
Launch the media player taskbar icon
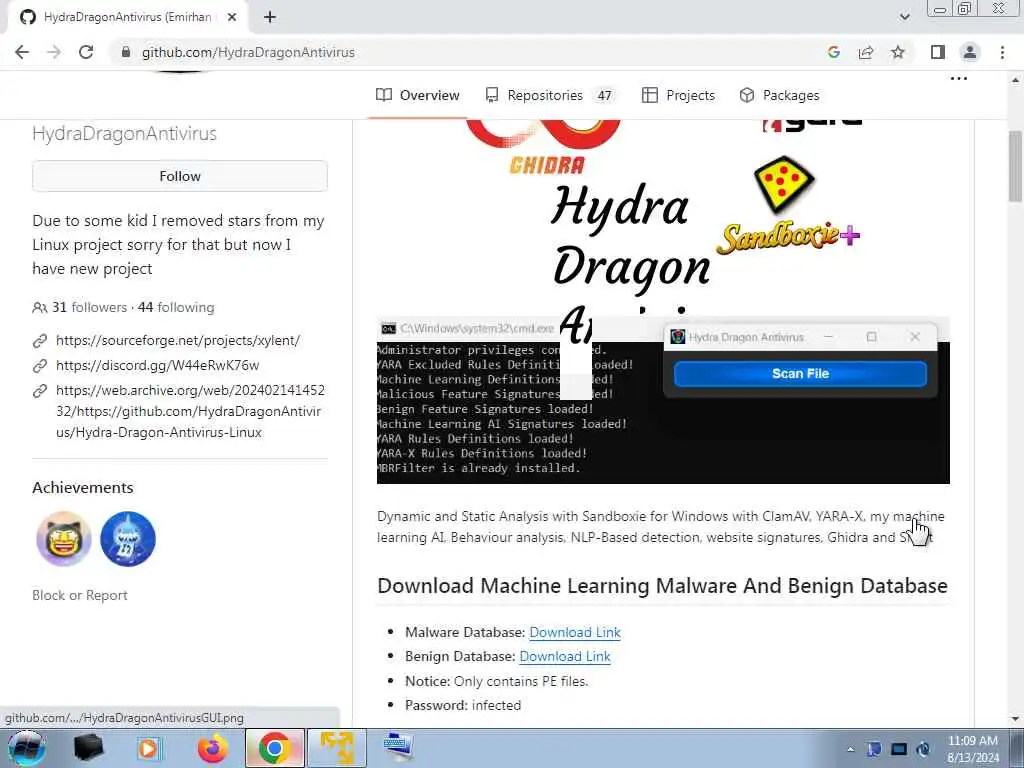click(148, 748)
